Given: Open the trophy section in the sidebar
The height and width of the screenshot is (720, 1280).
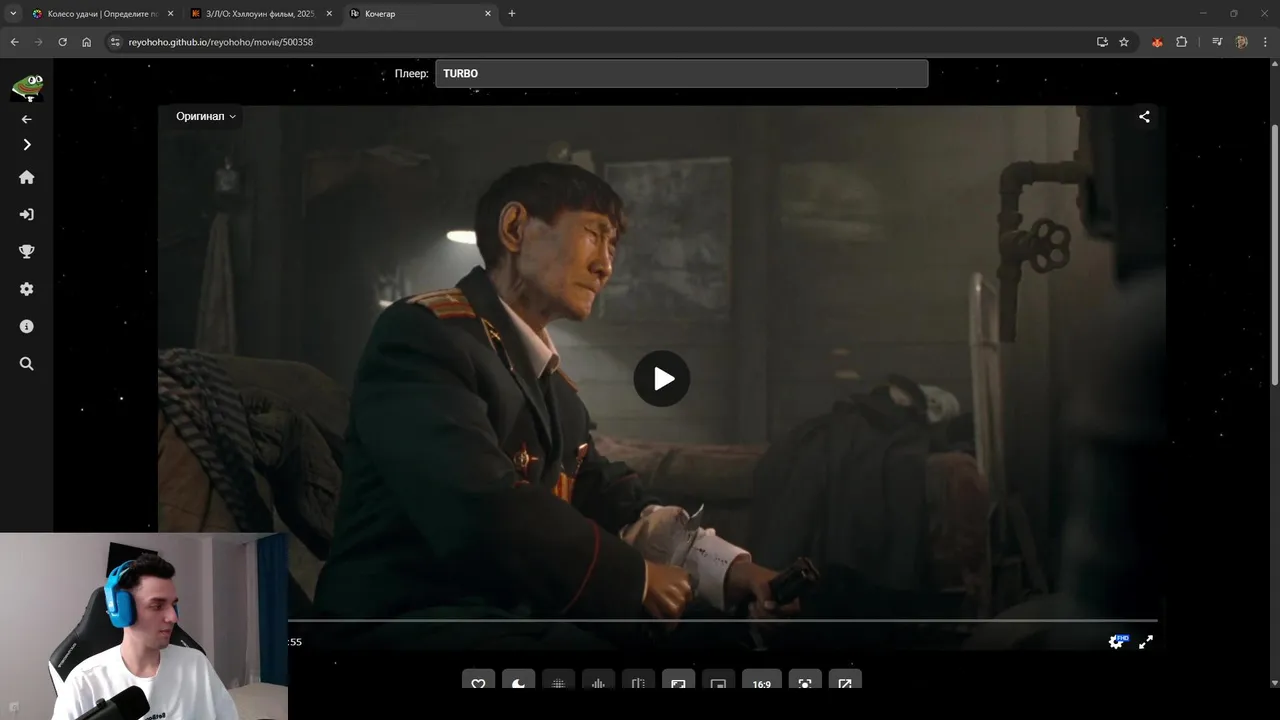Looking at the screenshot, I should (27, 252).
